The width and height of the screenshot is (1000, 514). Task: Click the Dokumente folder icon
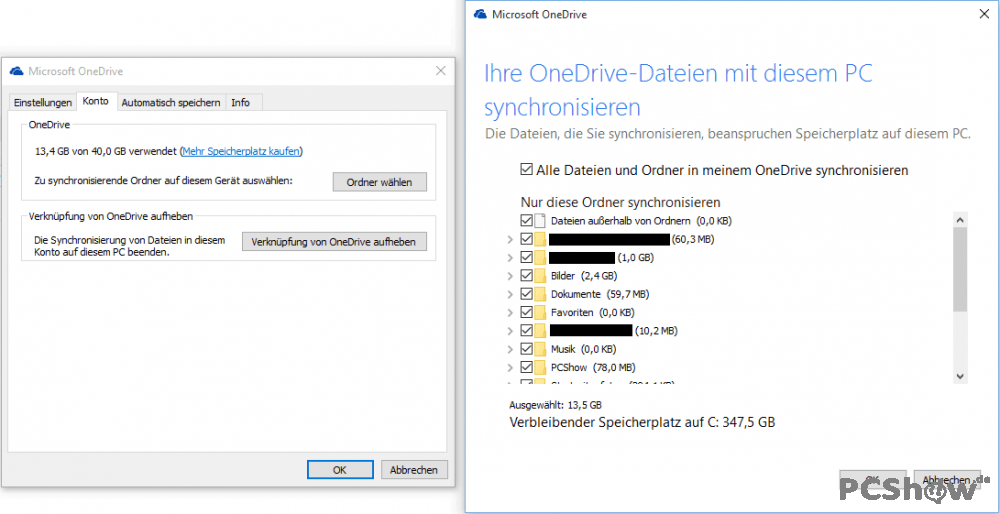coord(540,295)
